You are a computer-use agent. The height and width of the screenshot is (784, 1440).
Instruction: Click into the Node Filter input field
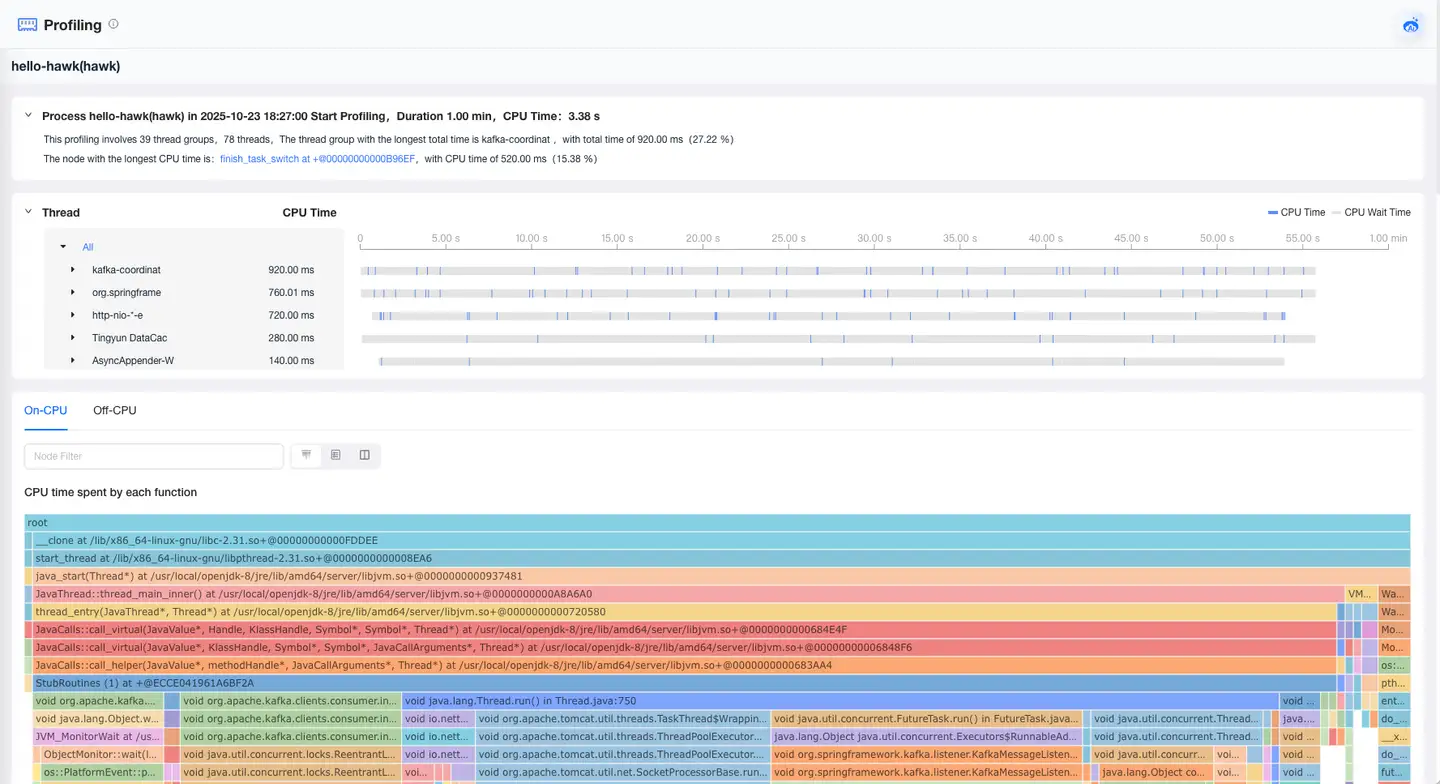click(153, 456)
